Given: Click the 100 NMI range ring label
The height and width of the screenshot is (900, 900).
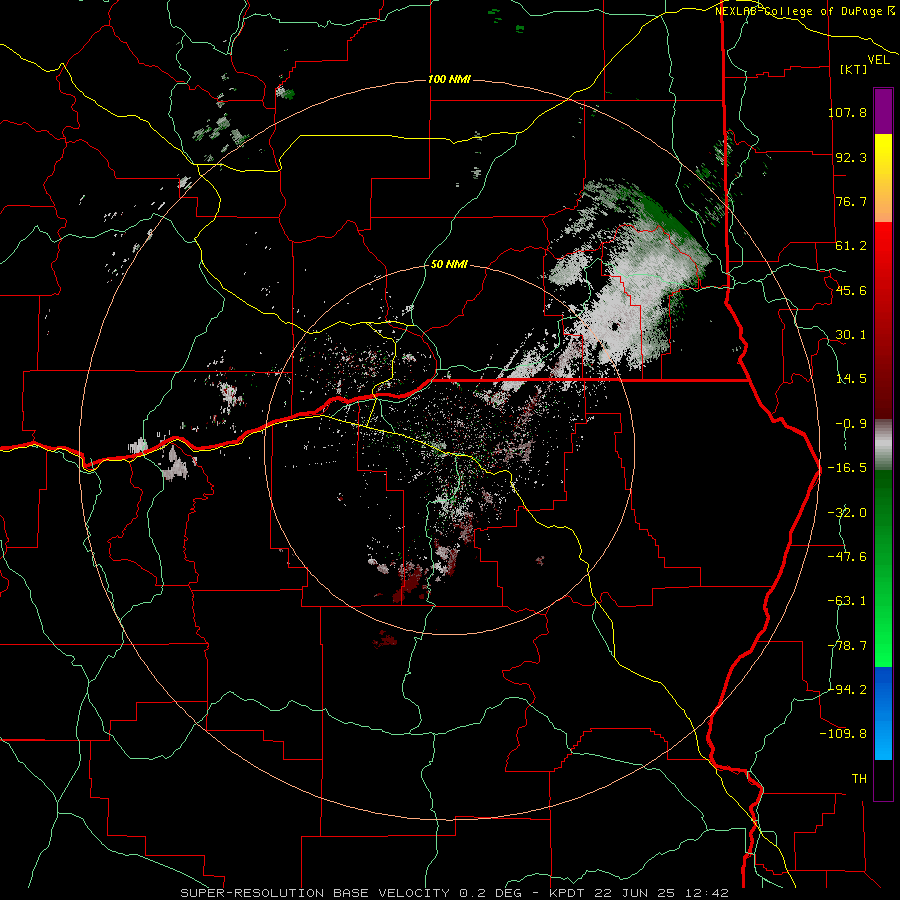Looking at the screenshot, I should point(449,79).
